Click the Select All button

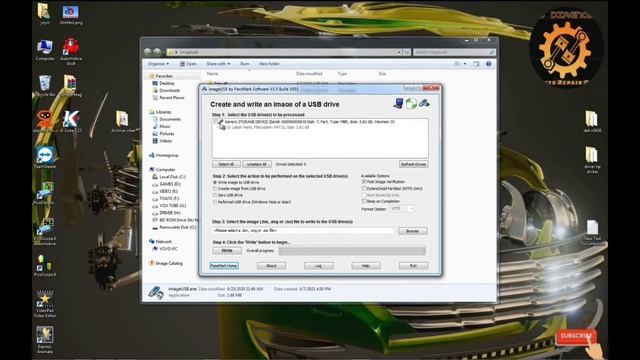coord(226,164)
